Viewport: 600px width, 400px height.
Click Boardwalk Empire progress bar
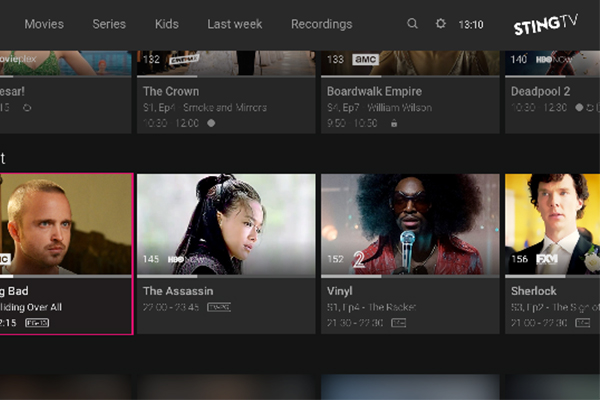click(x=410, y=77)
